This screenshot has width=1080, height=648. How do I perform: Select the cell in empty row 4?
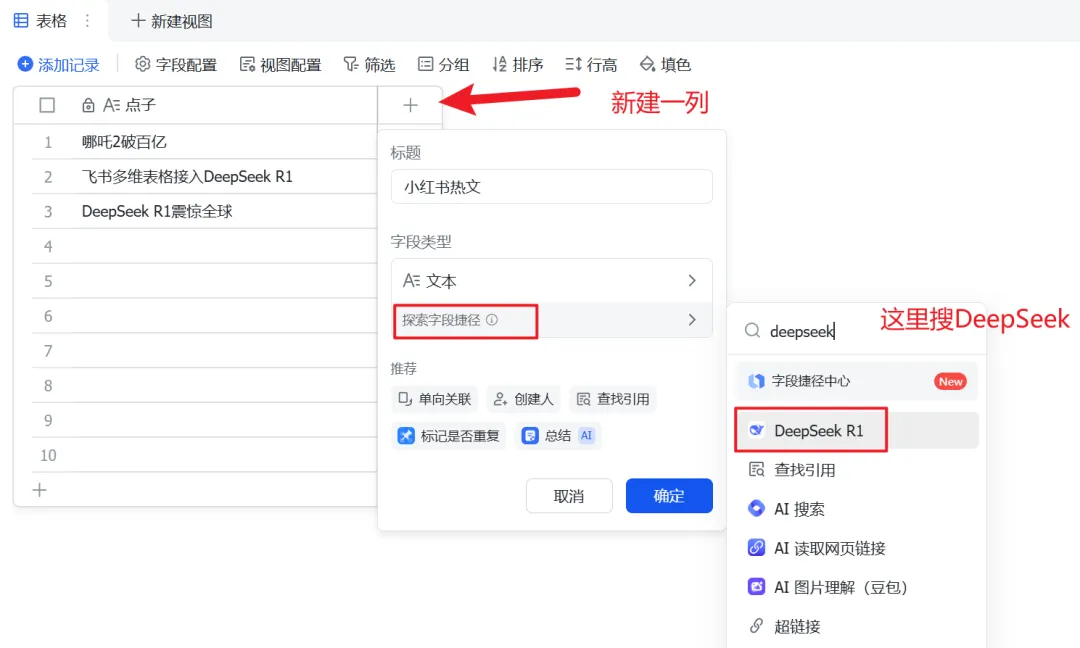coord(227,246)
